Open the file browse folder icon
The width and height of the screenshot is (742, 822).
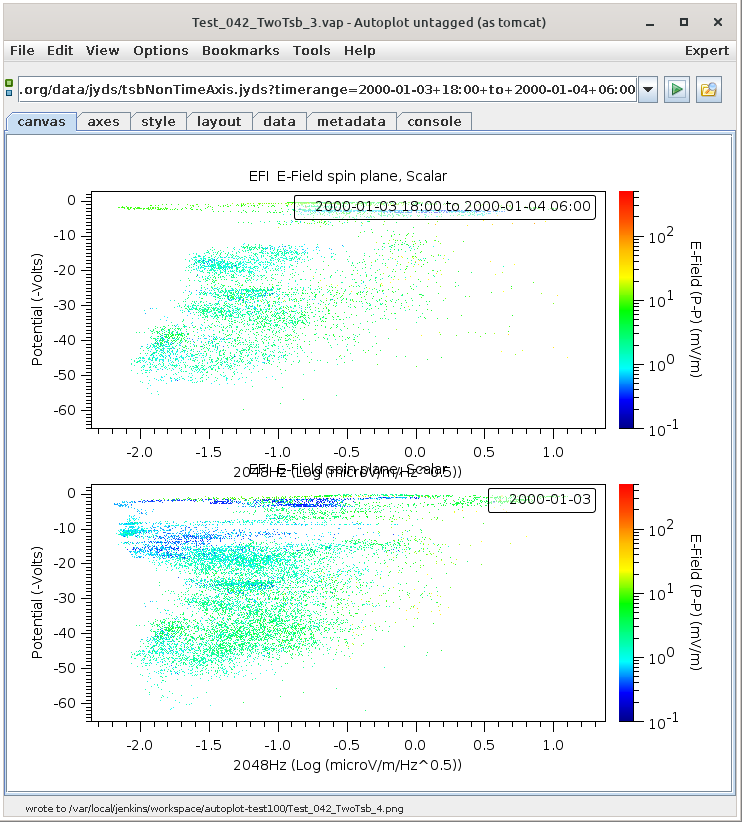pyautogui.click(x=709, y=90)
